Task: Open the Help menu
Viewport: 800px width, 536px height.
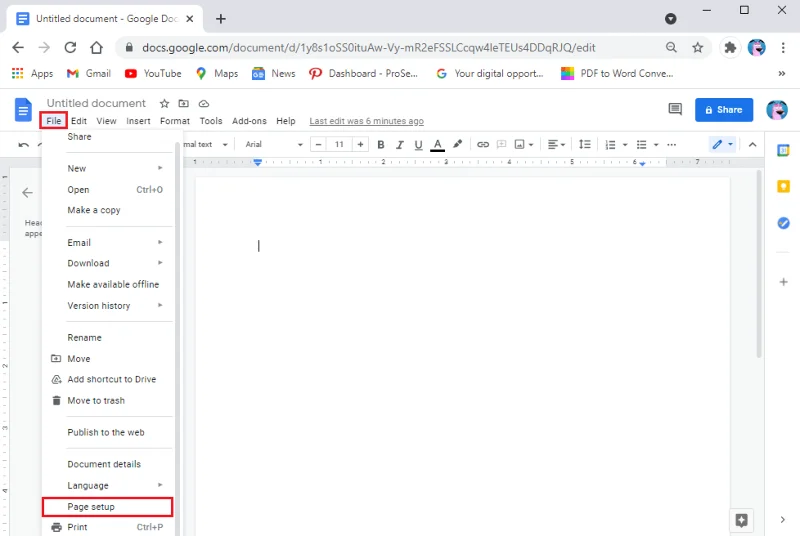Action: tap(286, 121)
